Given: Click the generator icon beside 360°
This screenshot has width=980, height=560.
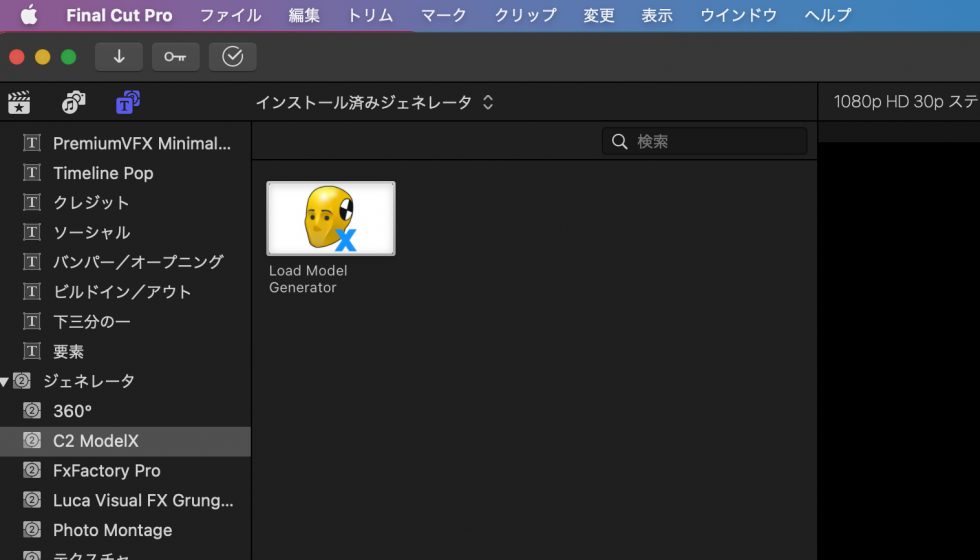Looking at the screenshot, I should click(x=32, y=411).
